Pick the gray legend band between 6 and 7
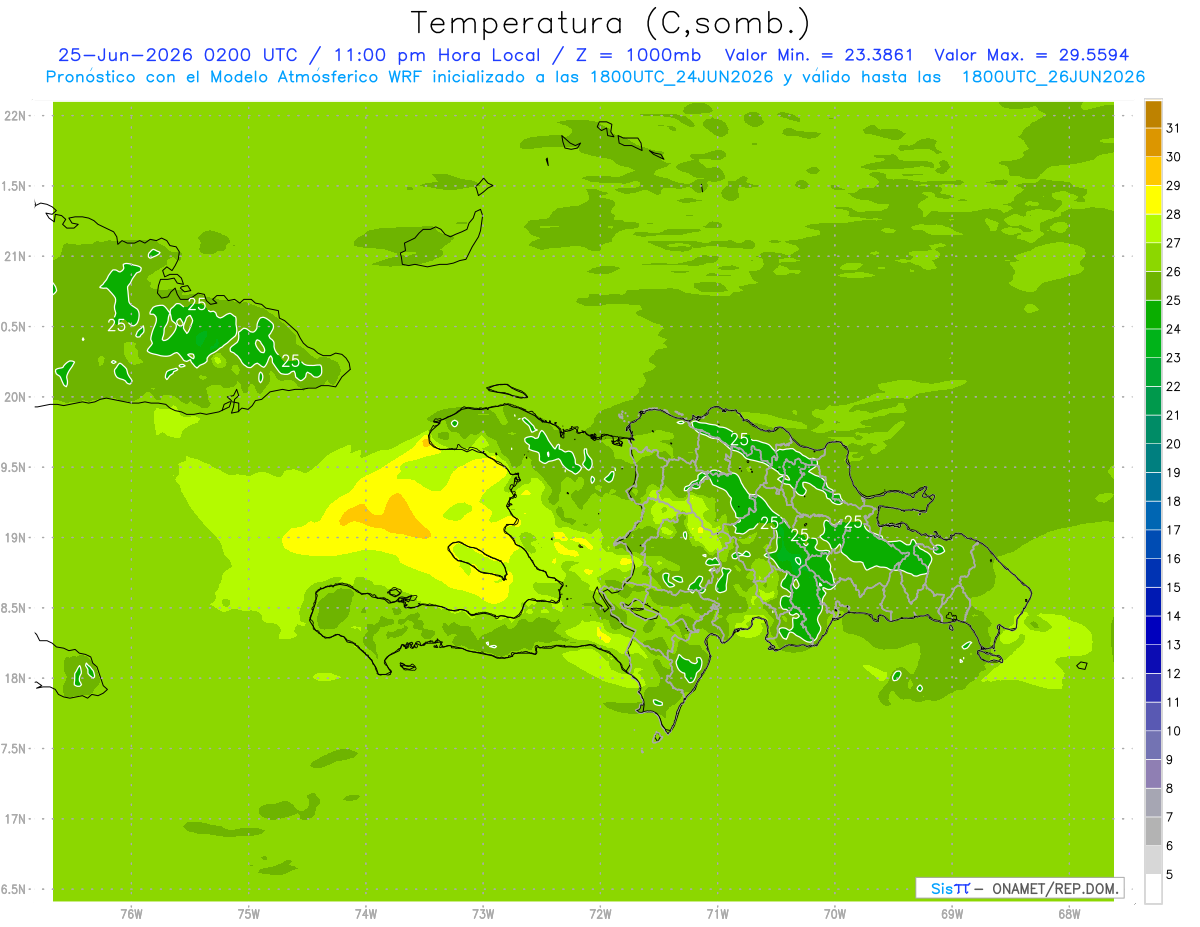Image resolution: width=1200 pixels, height=927 pixels. 1153,831
